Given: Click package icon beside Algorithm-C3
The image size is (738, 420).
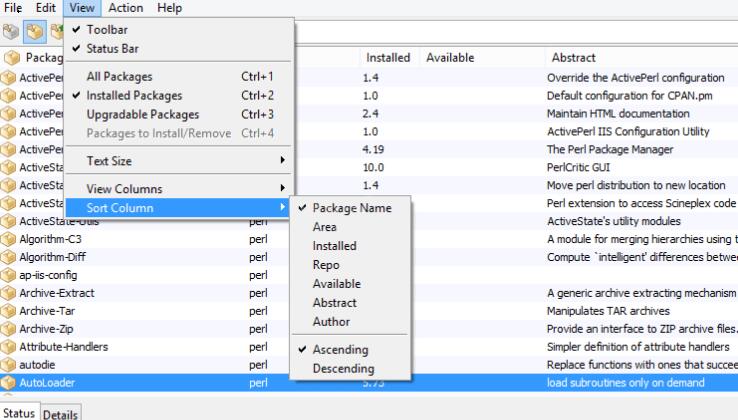Looking at the screenshot, I should coord(8,239).
